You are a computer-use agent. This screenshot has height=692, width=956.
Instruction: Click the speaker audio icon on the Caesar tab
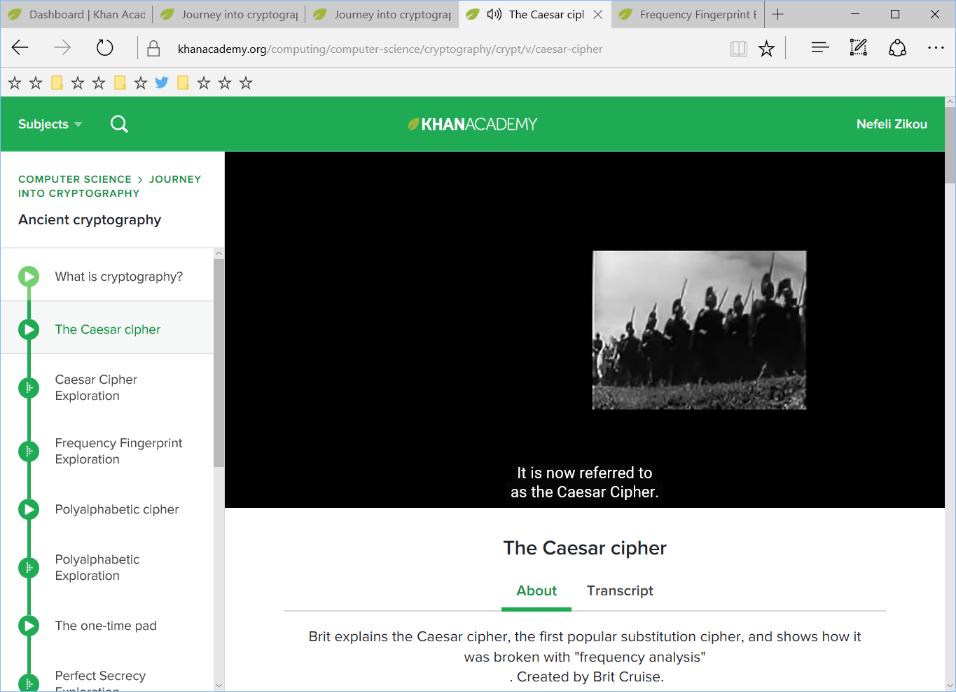[494, 14]
